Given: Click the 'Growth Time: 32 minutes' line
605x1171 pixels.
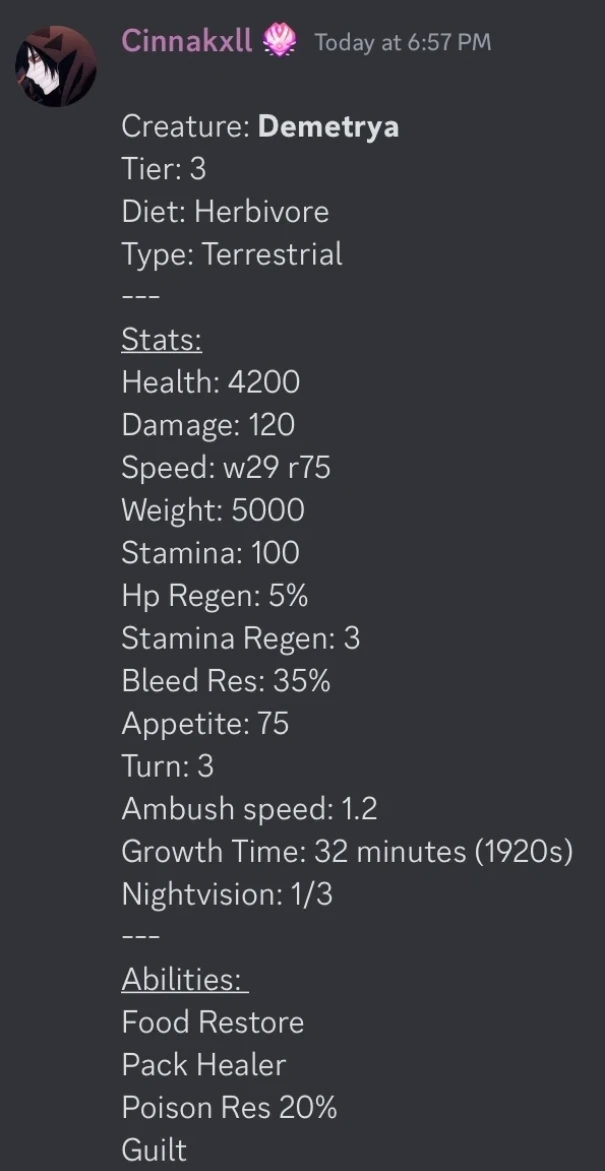Looking at the screenshot, I should click(346, 852).
